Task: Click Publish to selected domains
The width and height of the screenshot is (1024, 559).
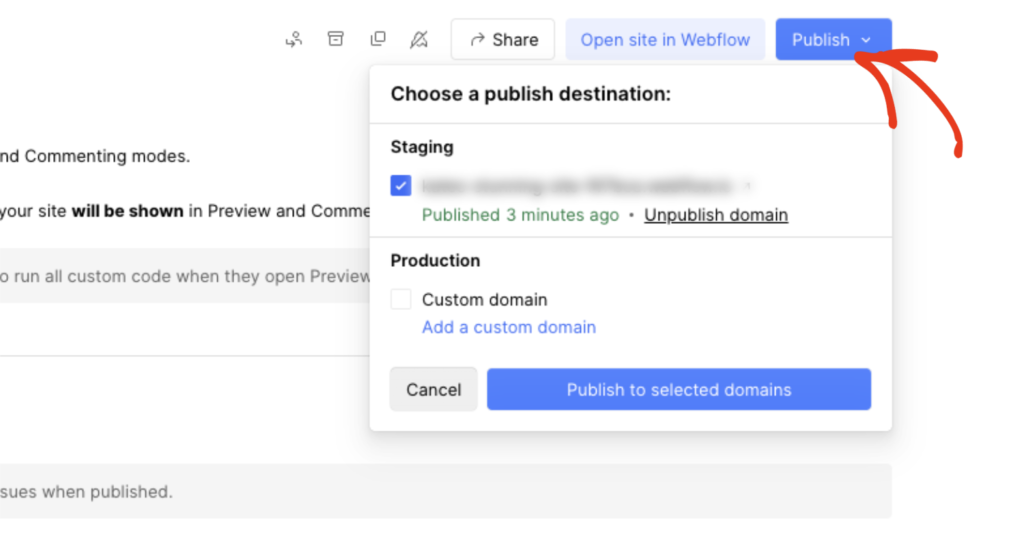Action: 679,390
